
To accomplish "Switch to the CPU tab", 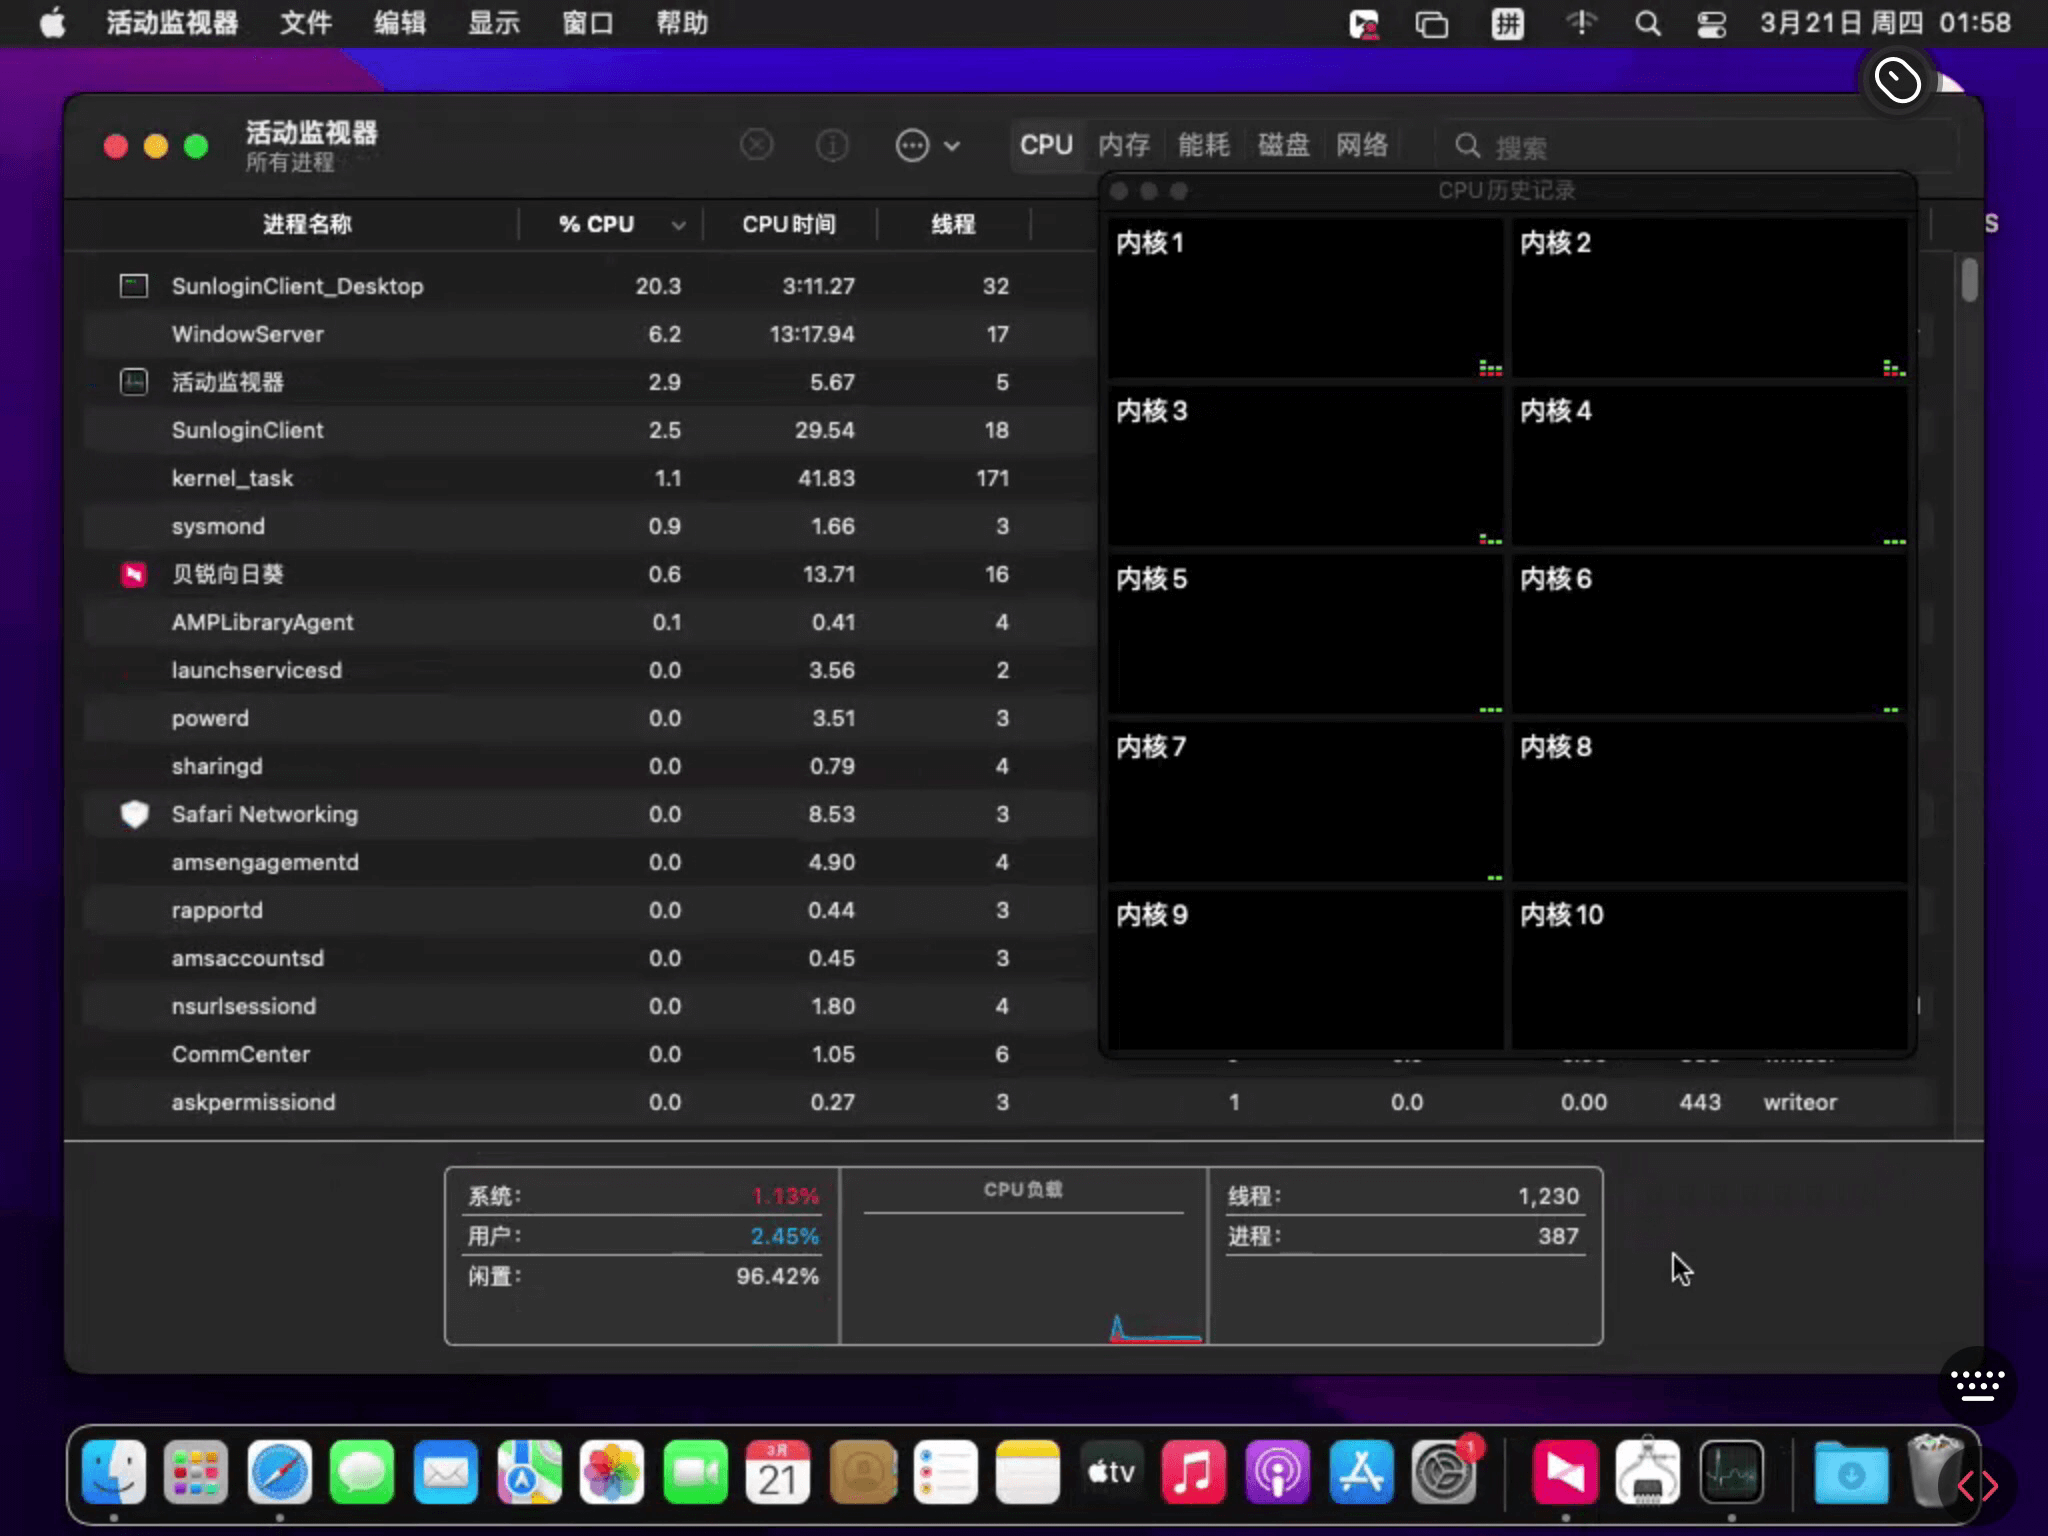I will pos(1046,145).
